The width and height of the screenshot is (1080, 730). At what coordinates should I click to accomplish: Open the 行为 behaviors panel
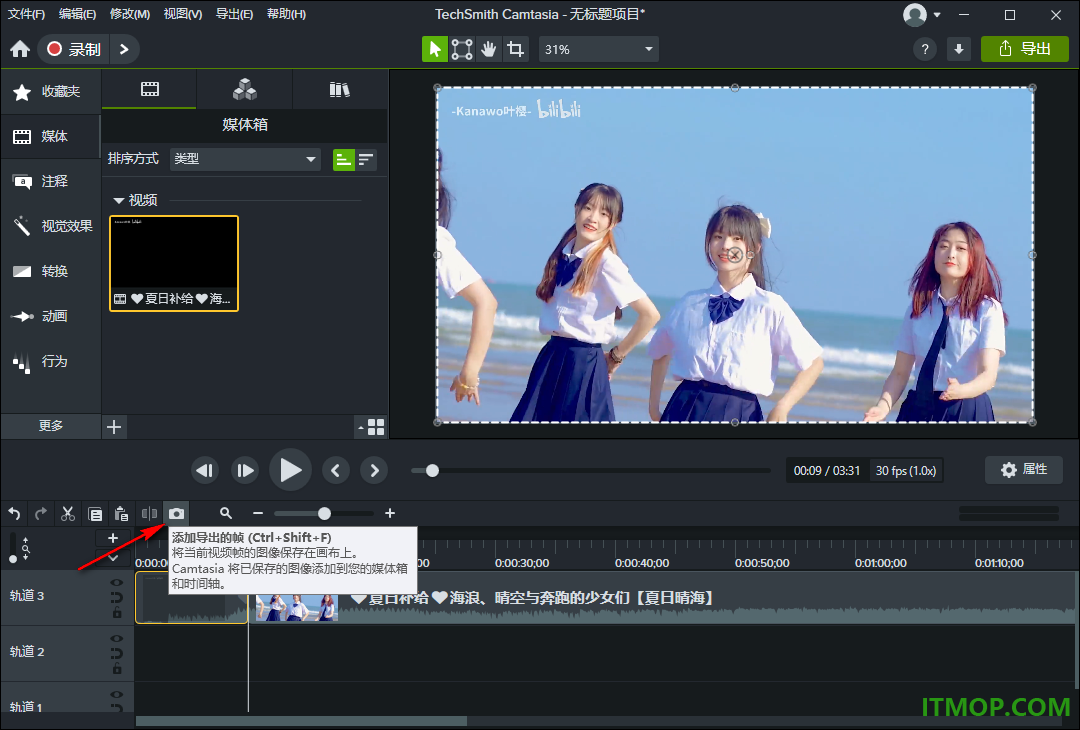pos(50,362)
